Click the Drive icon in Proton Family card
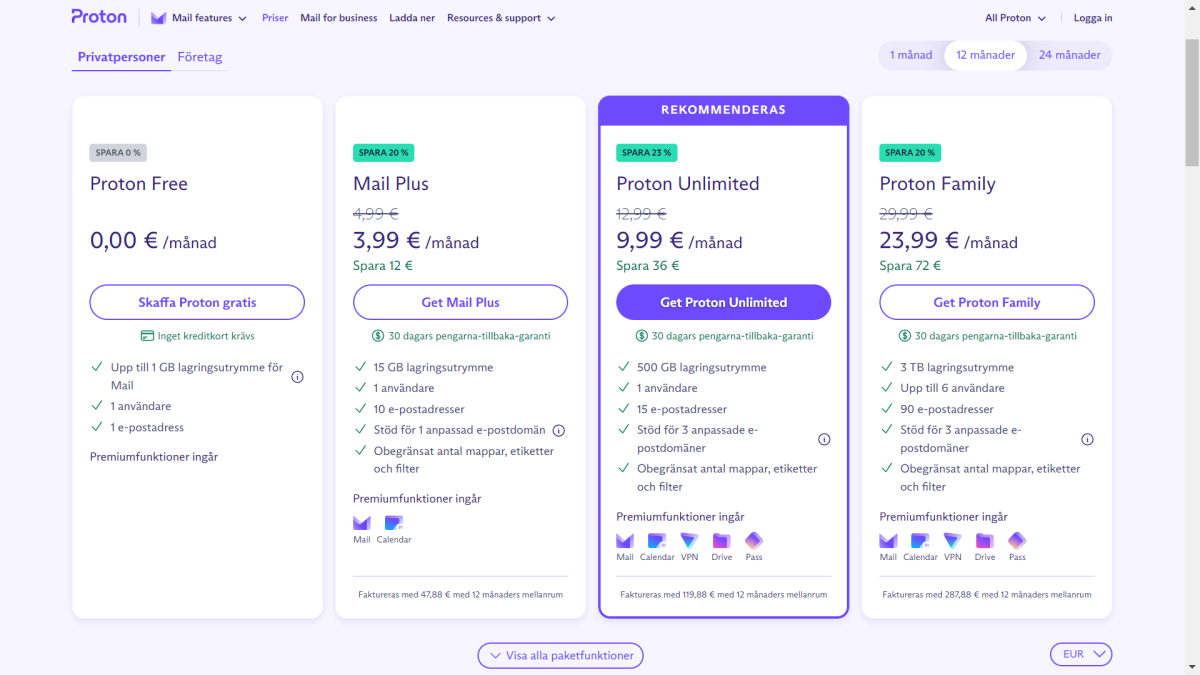Viewport: 1200px width, 675px height. coord(985,541)
